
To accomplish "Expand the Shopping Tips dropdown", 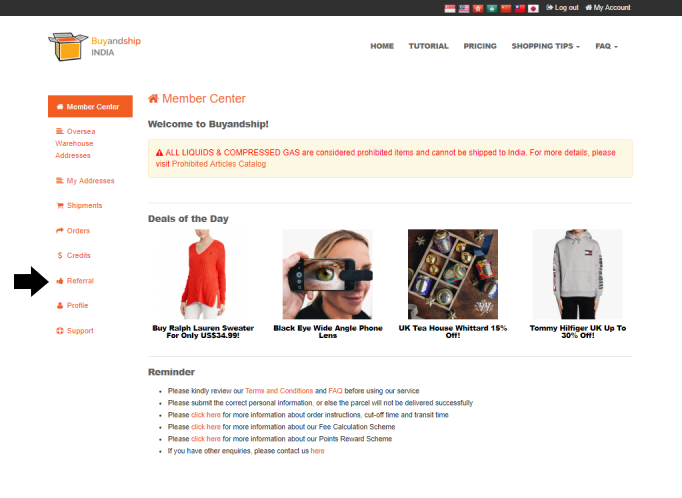I will tap(545, 46).
